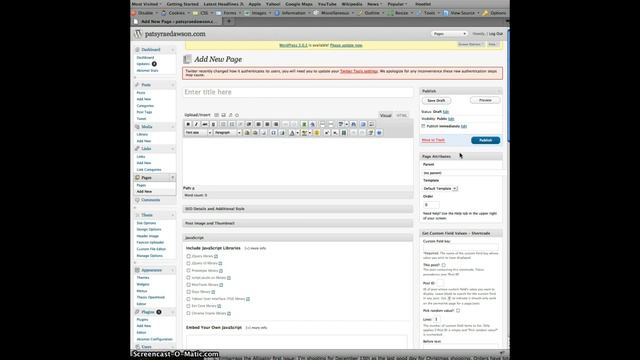The image size is (640, 360).
Task: Open the Help tab dropdown
Action: point(493,44)
